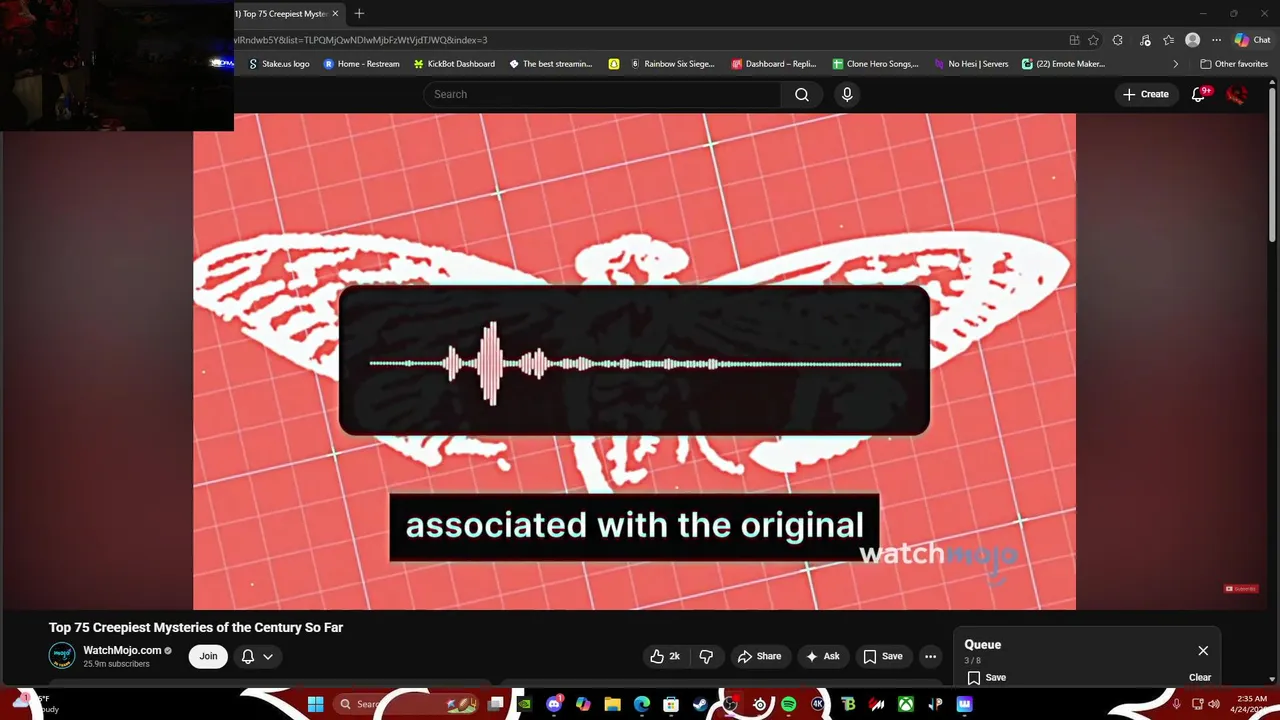Open Stake.us logo bookmark
The image size is (1280, 720).
pyautogui.click(x=278, y=64)
